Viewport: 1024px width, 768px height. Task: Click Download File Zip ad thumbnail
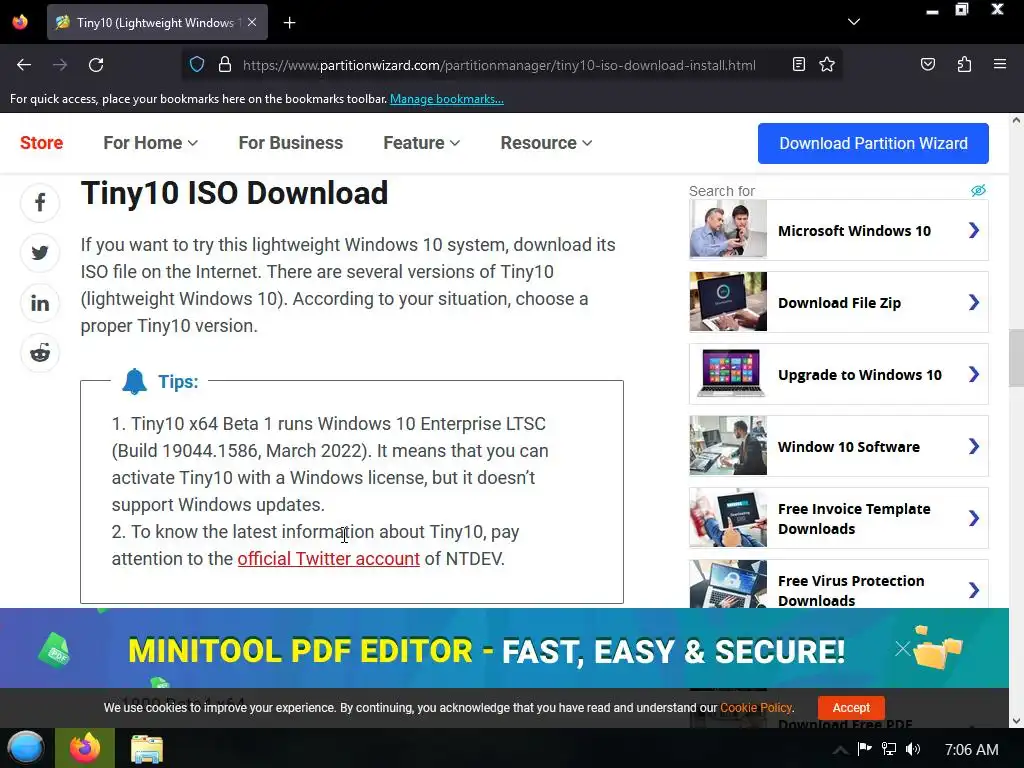click(728, 302)
